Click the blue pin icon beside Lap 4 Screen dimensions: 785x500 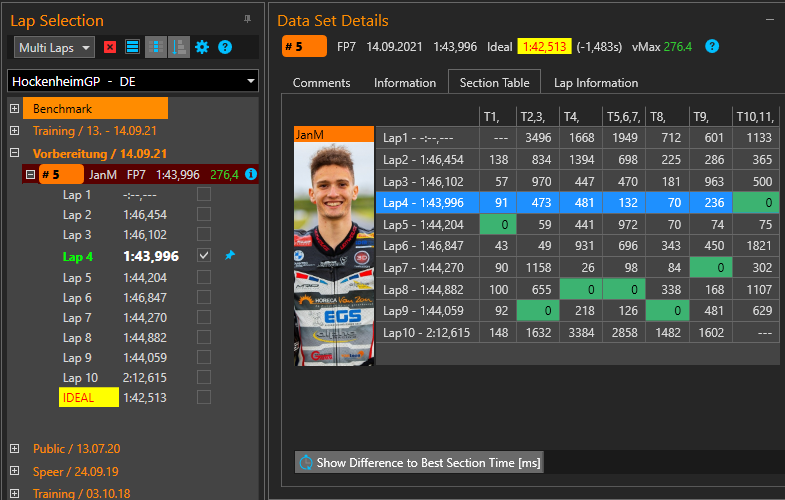230,256
